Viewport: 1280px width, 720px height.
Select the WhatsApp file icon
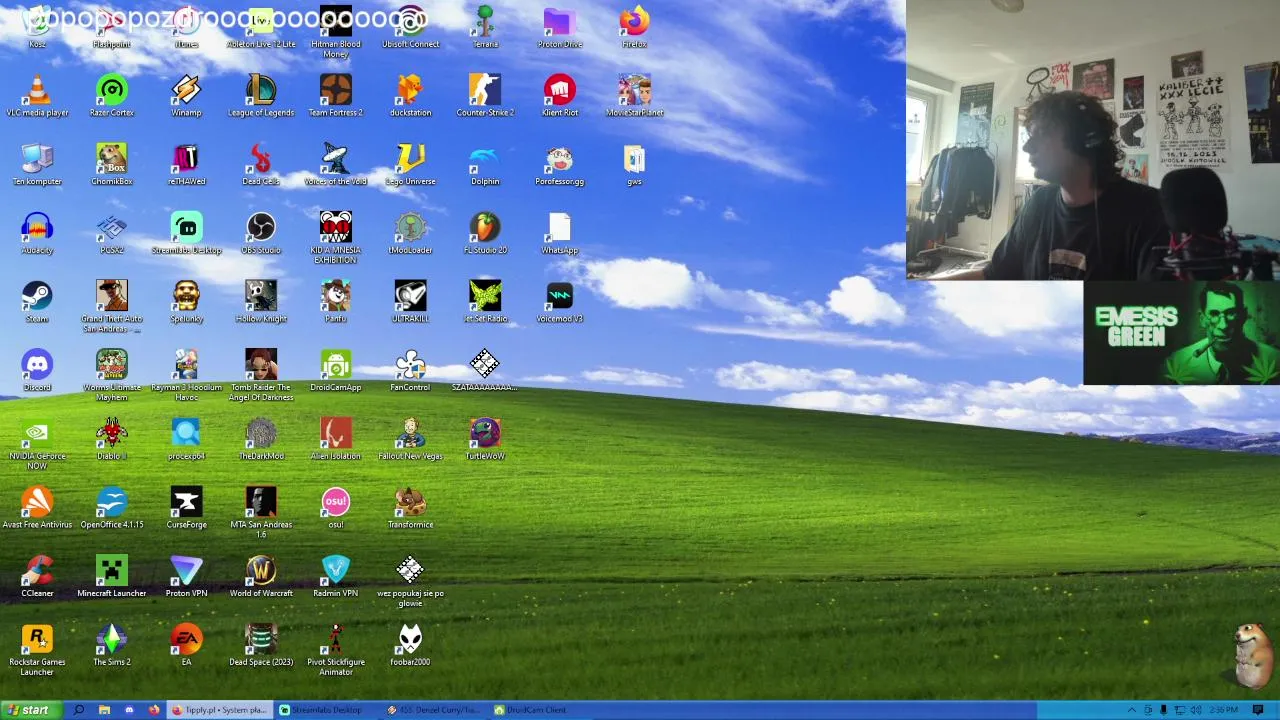(560, 234)
